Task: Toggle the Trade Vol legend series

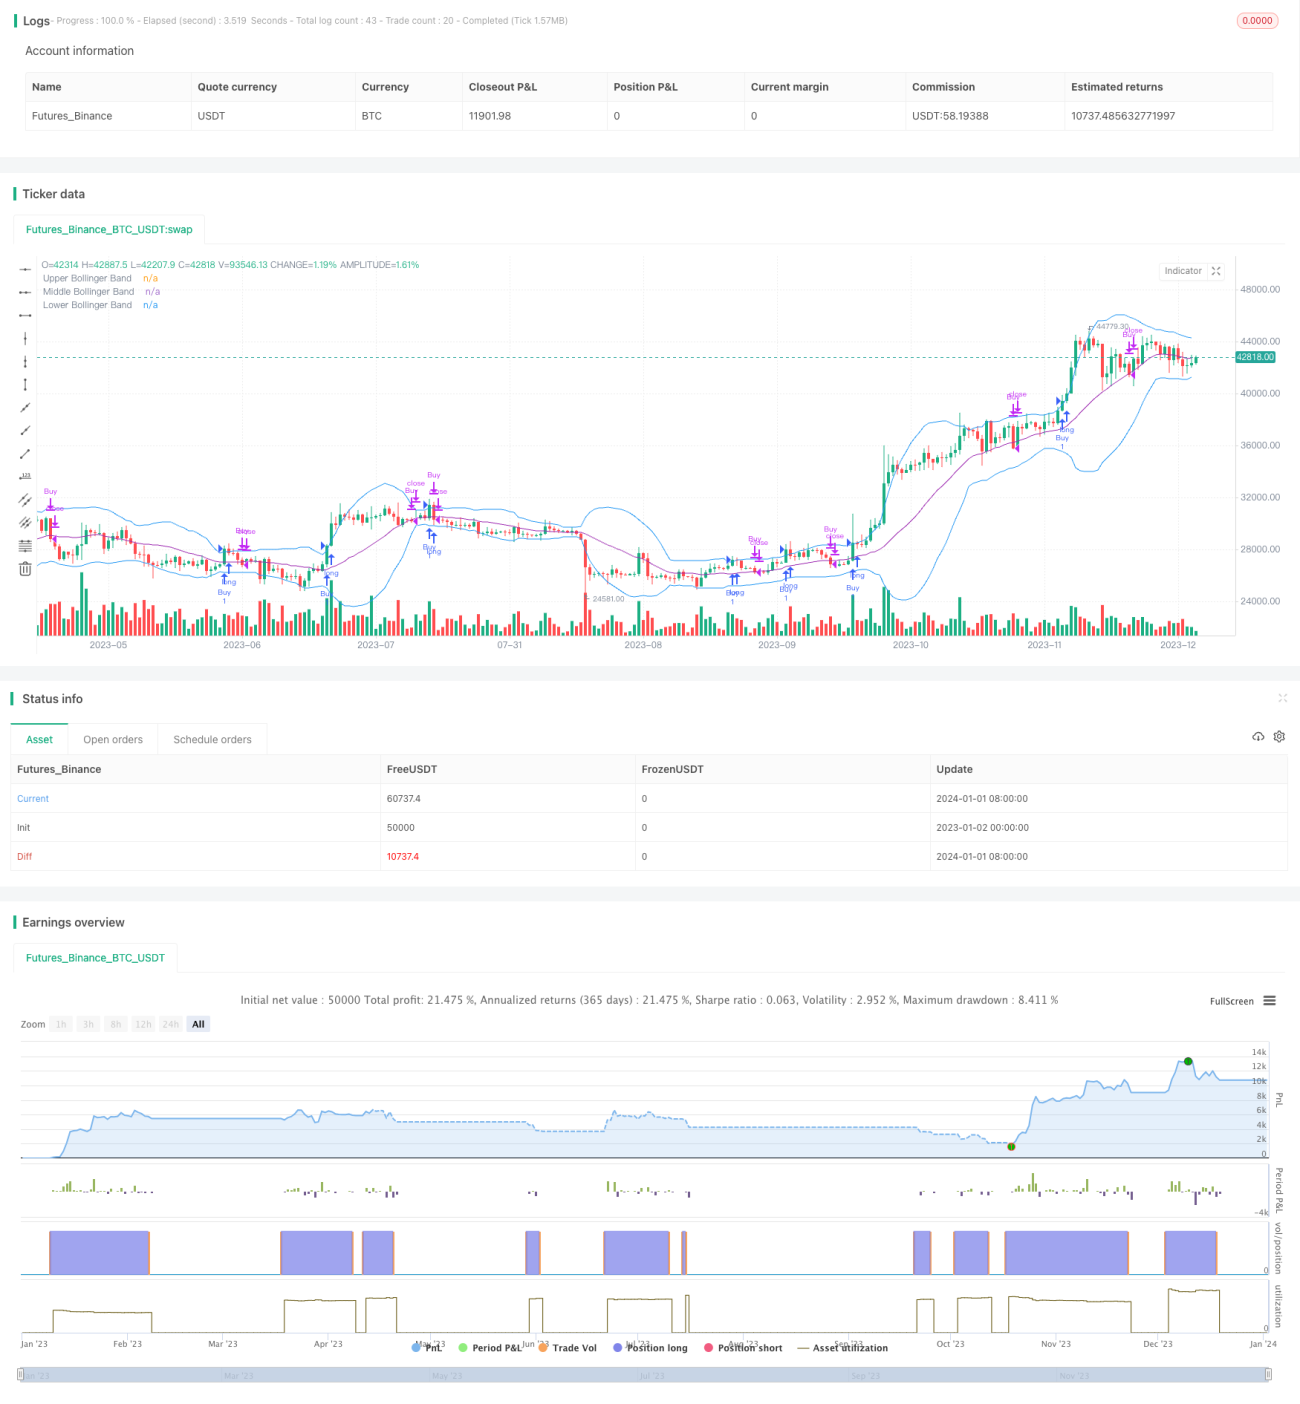Action: (x=567, y=1348)
